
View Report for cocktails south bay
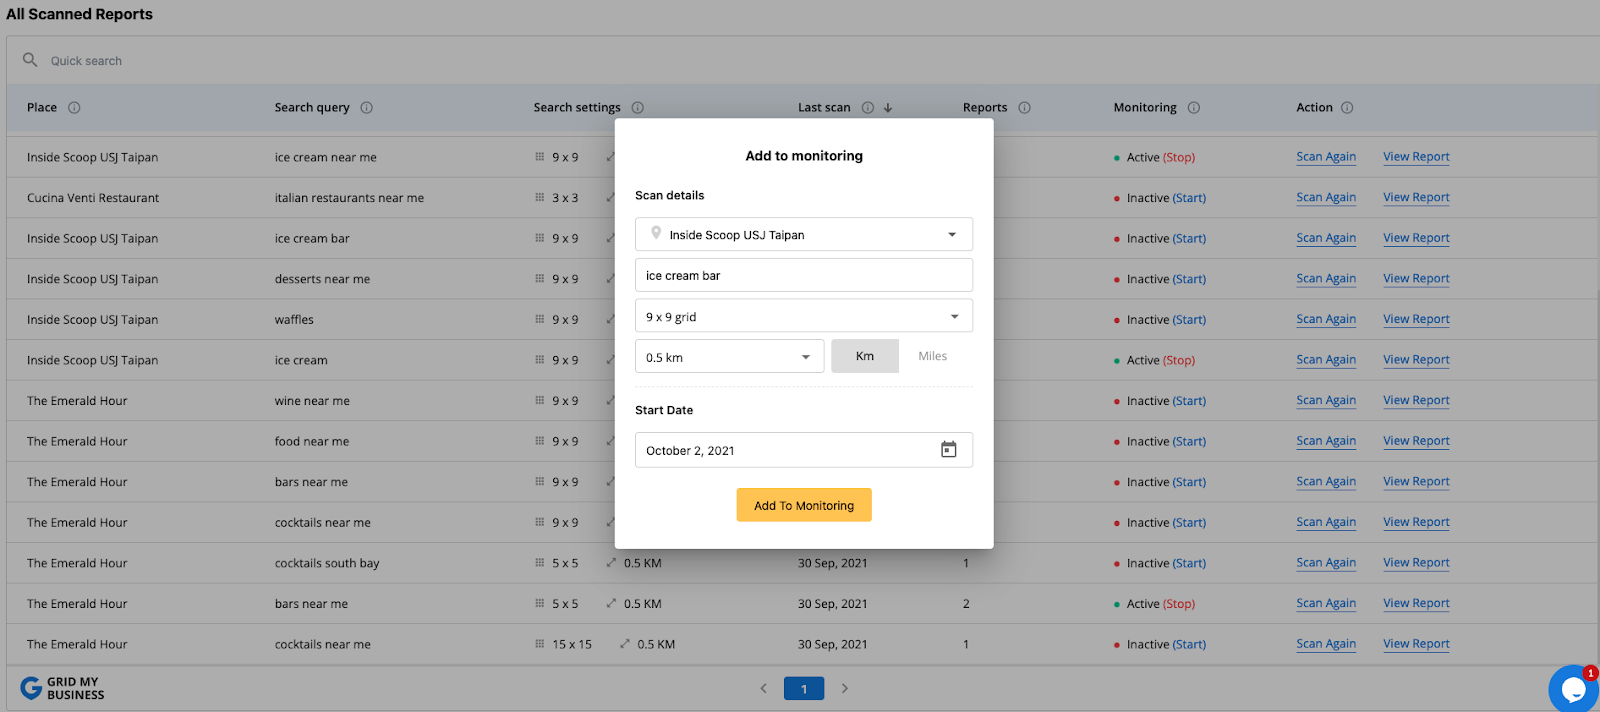coord(1416,563)
